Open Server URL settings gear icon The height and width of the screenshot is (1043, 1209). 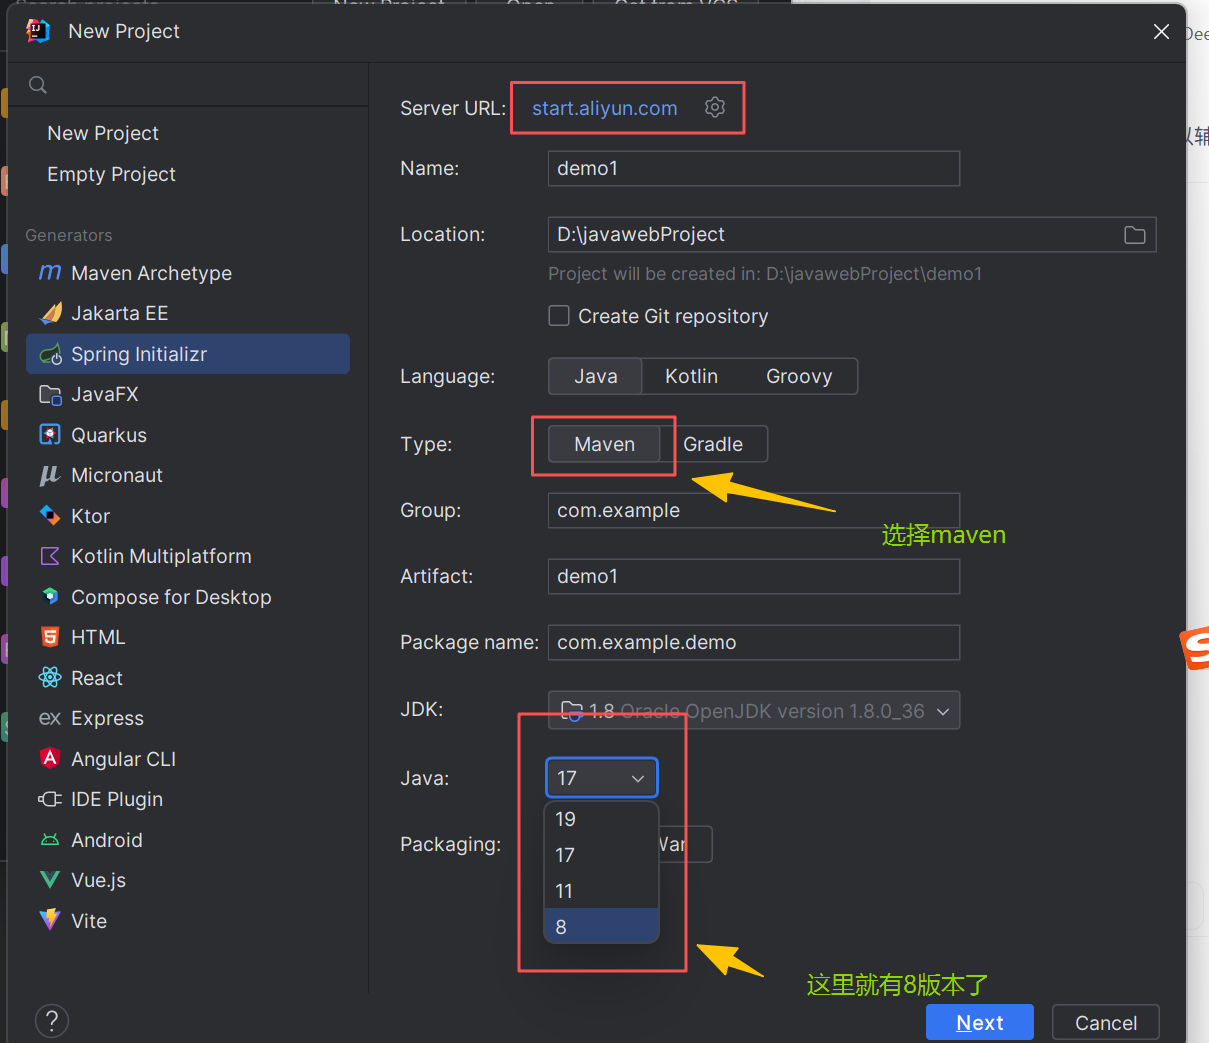click(714, 107)
